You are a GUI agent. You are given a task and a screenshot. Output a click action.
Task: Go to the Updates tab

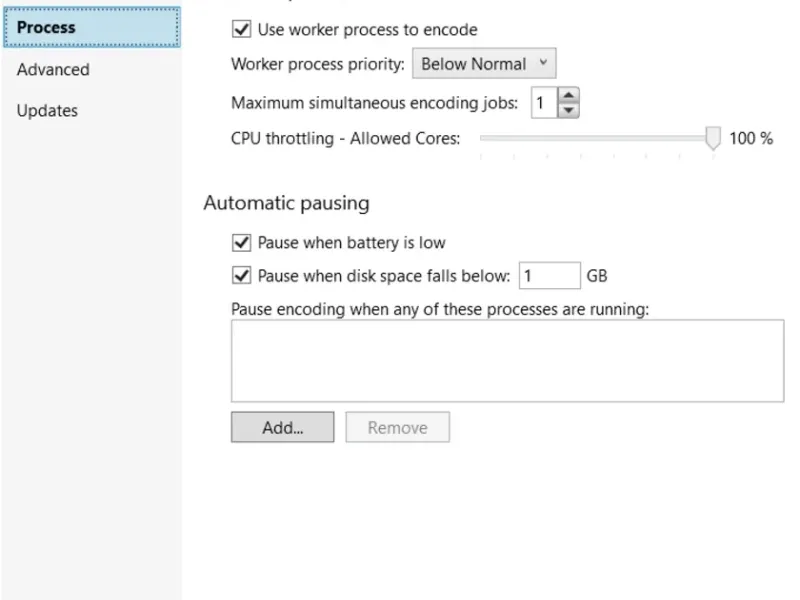click(47, 111)
